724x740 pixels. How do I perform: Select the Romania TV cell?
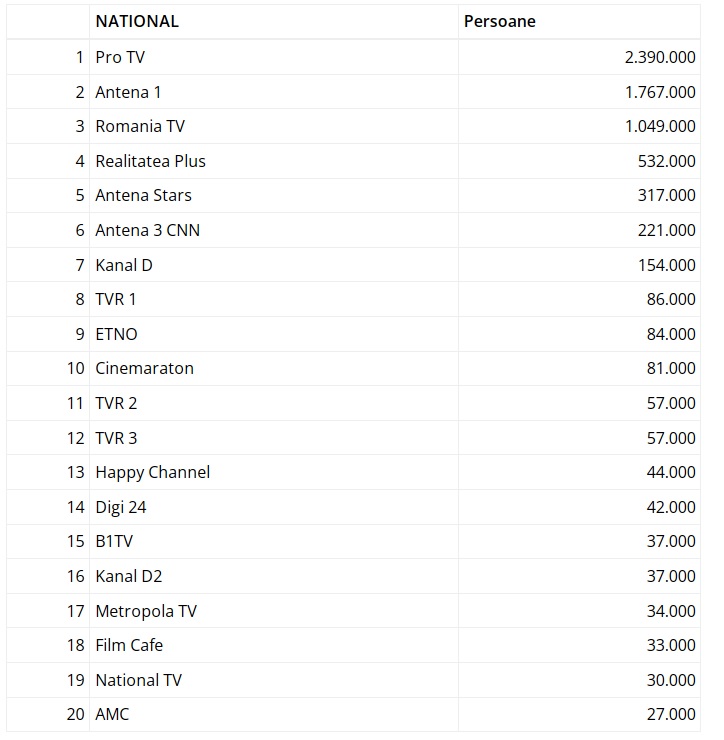(x=140, y=126)
